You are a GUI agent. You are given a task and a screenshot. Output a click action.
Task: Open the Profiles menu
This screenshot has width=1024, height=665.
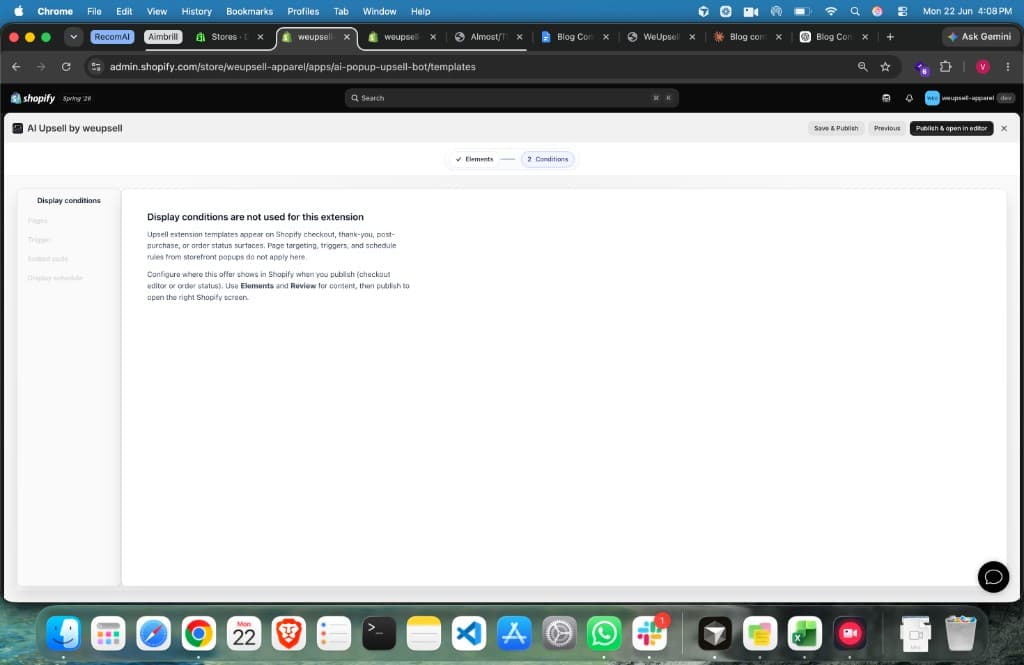[x=303, y=11]
